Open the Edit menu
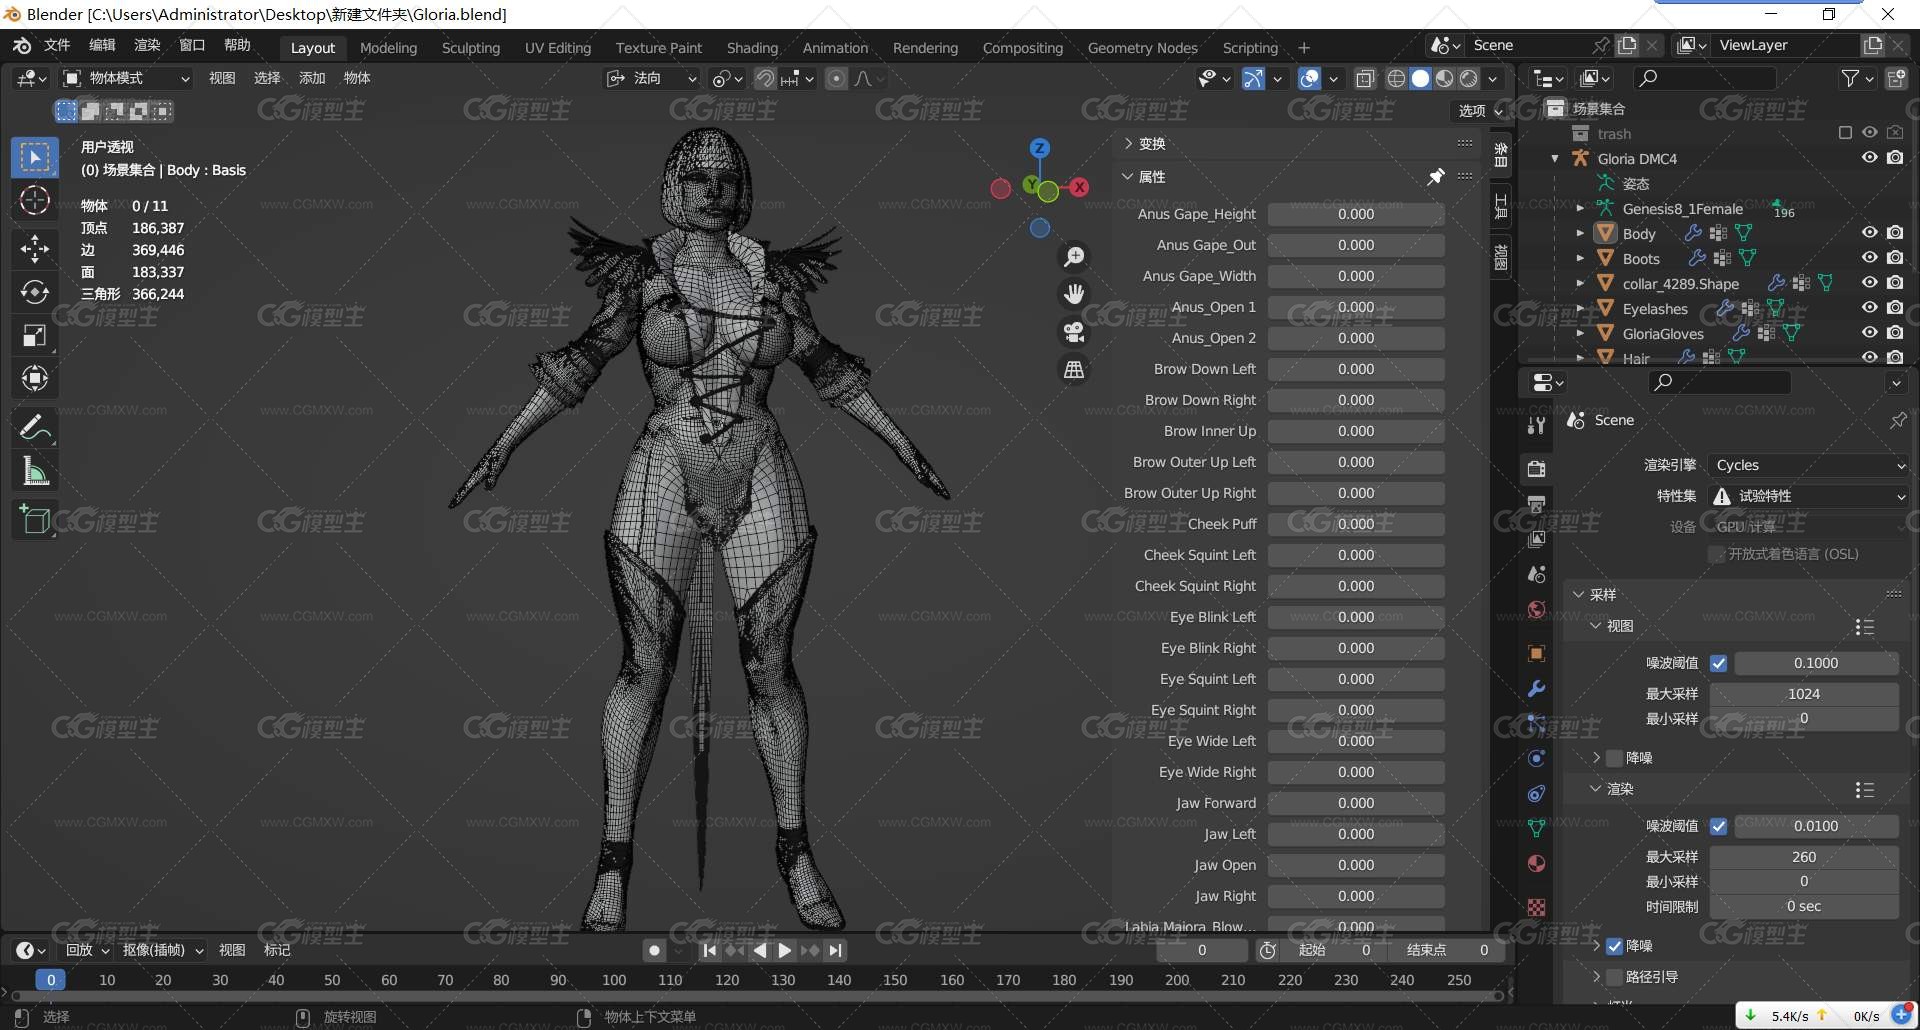 tap(102, 46)
